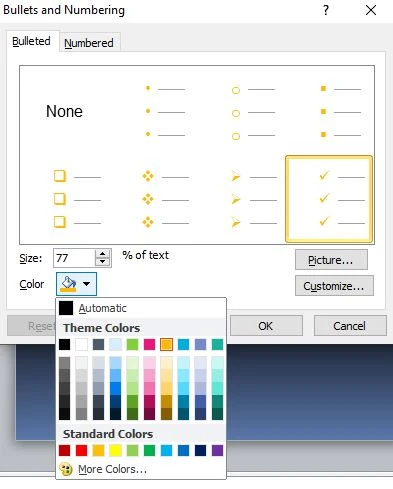393x489 pixels.
Task: Click the Customize... button
Action: pos(334,286)
